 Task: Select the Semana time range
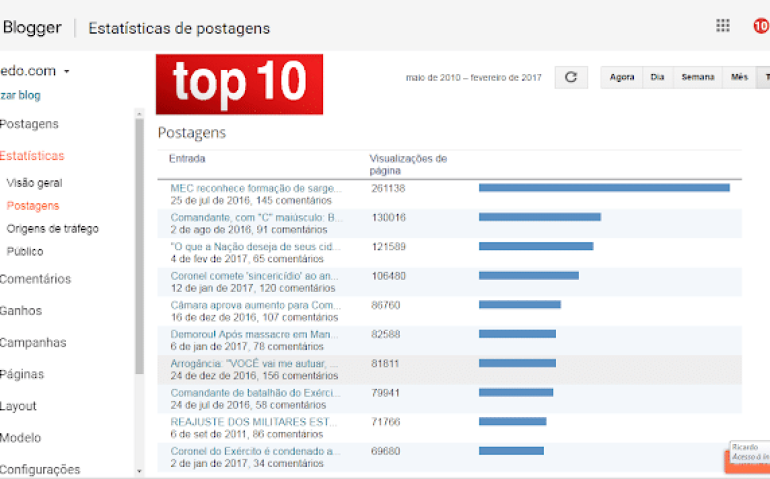[697, 77]
